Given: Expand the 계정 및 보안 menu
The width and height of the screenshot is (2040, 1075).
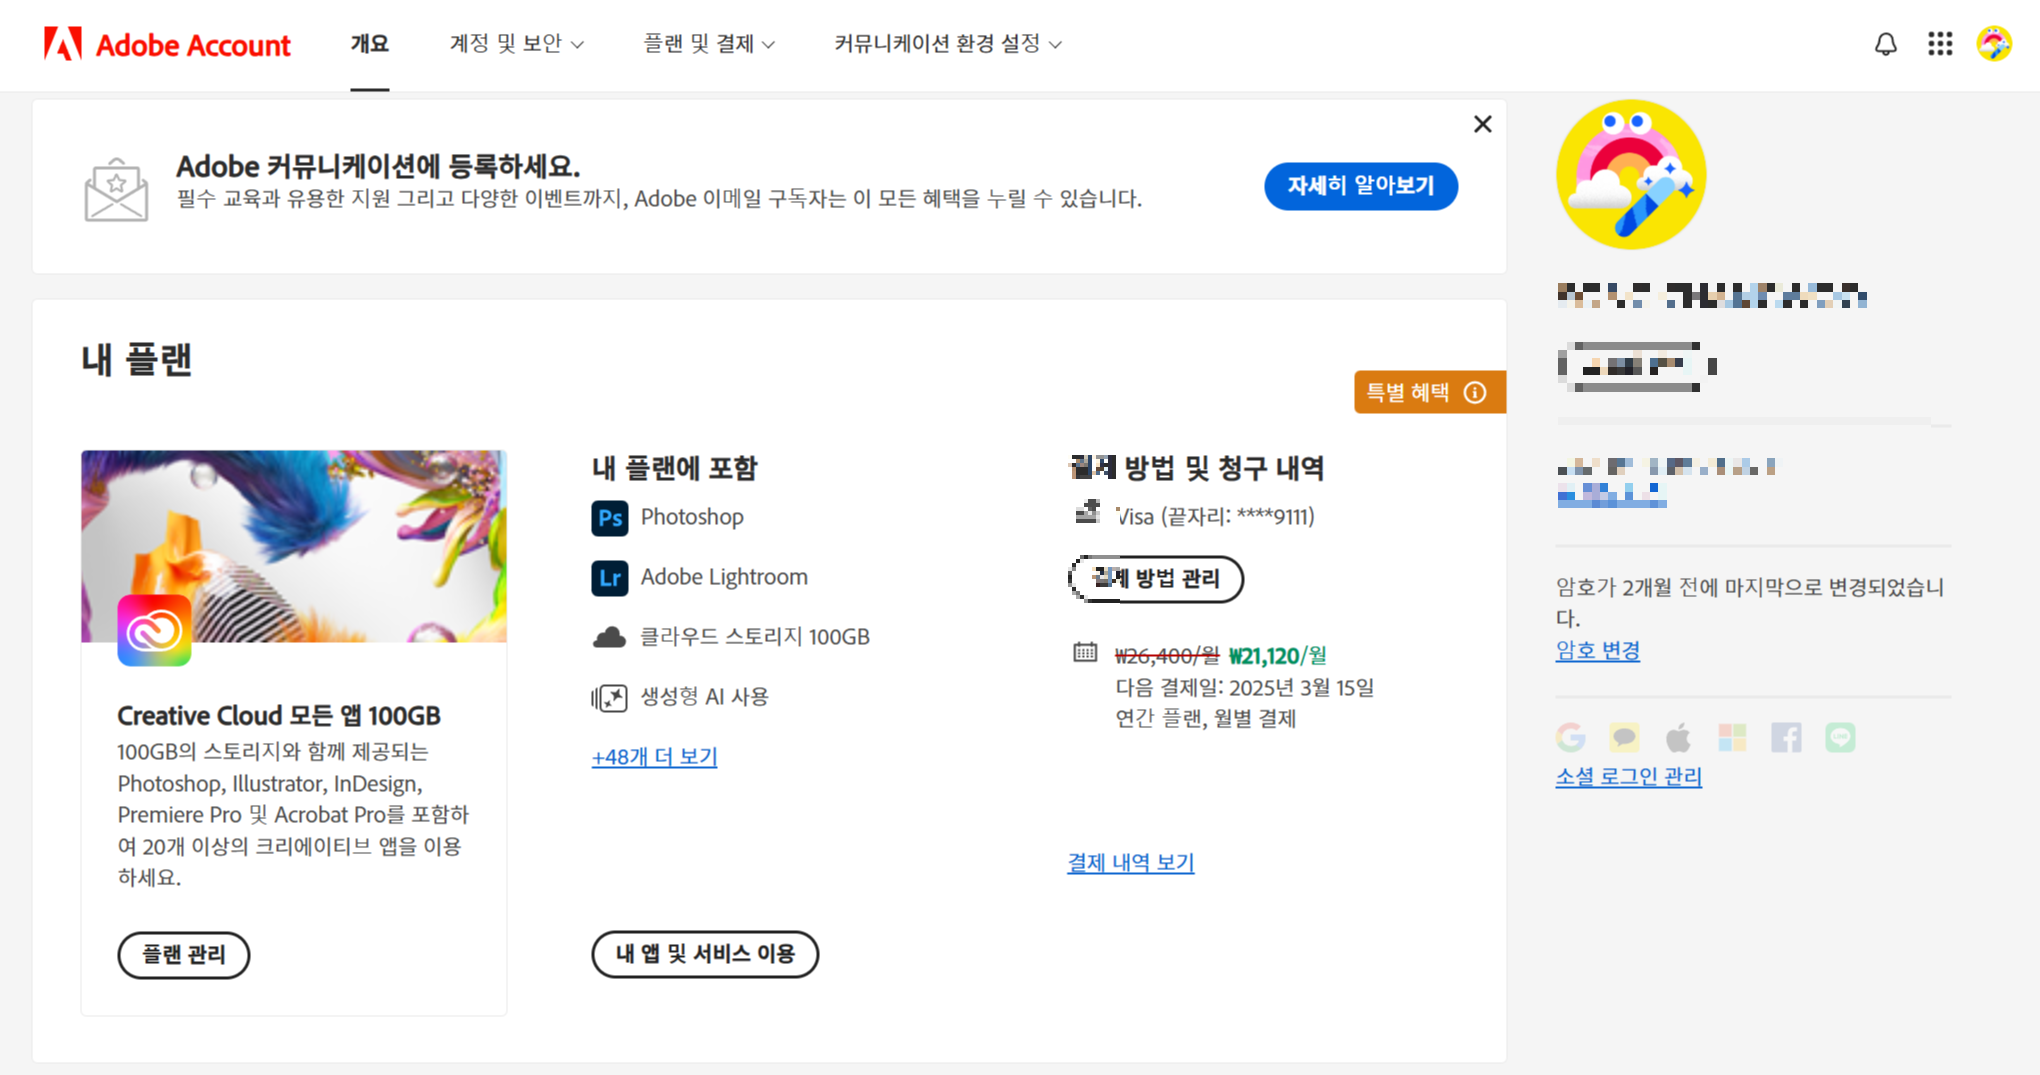Looking at the screenshot, I should [516, 44].
